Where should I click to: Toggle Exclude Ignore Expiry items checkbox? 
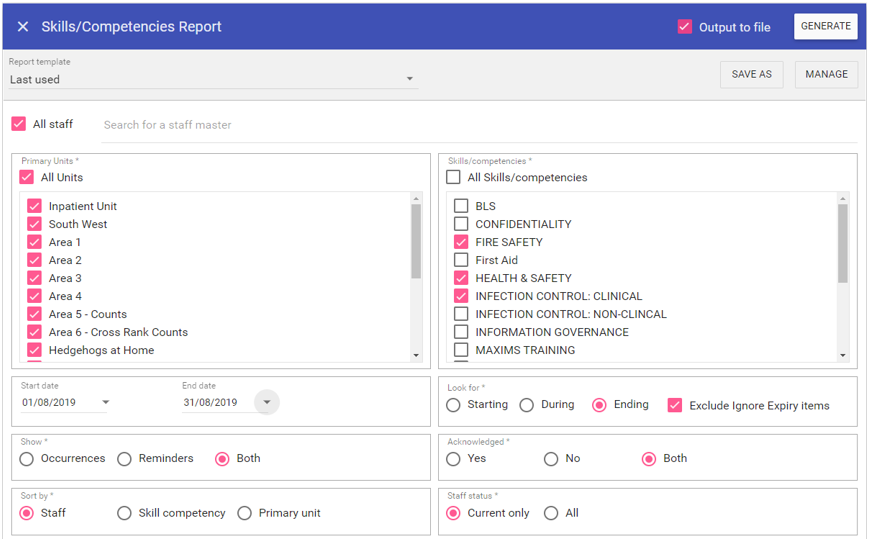click(675, 405)
